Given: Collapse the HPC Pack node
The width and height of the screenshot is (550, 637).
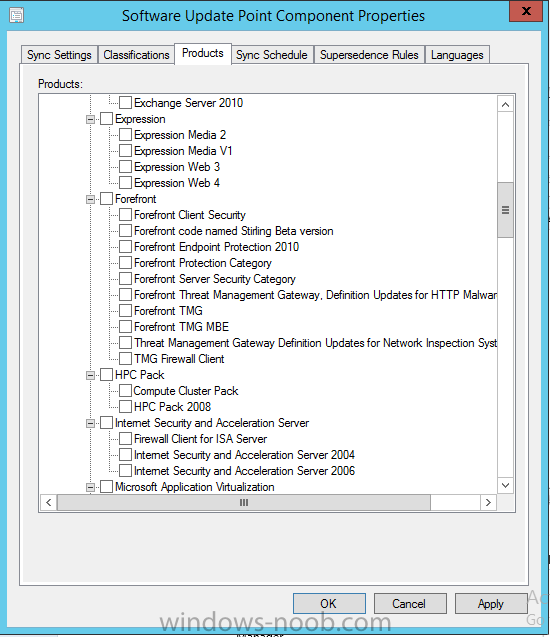Looking at the screenshot, I should click(x=91, y=375).
